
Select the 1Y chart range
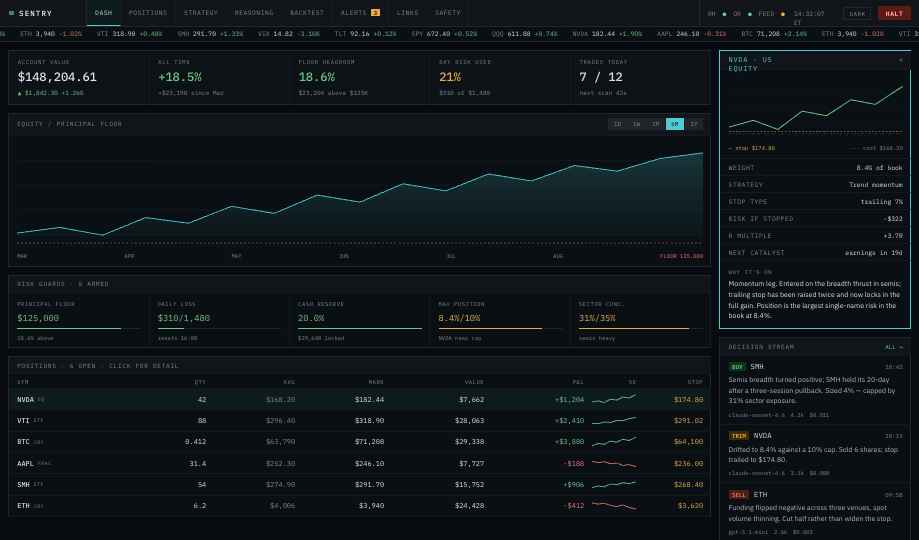point(694,124)
